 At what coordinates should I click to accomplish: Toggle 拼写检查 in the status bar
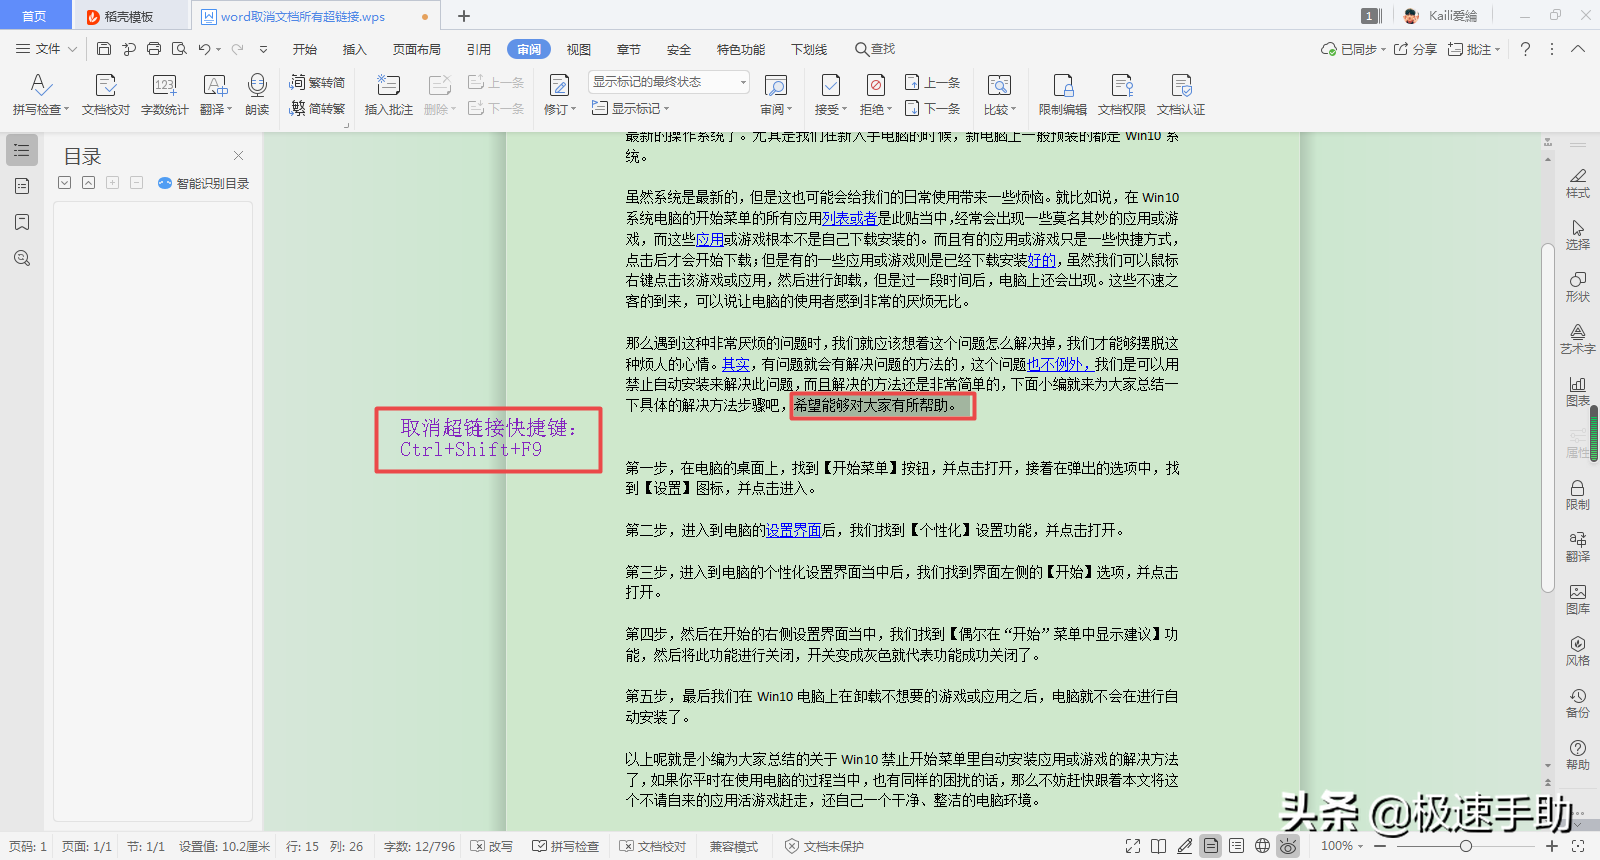566,846
